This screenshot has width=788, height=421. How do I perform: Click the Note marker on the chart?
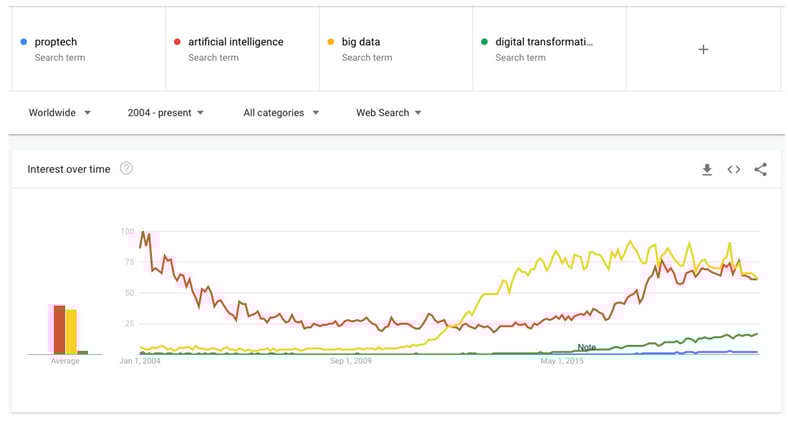[586, 347]
